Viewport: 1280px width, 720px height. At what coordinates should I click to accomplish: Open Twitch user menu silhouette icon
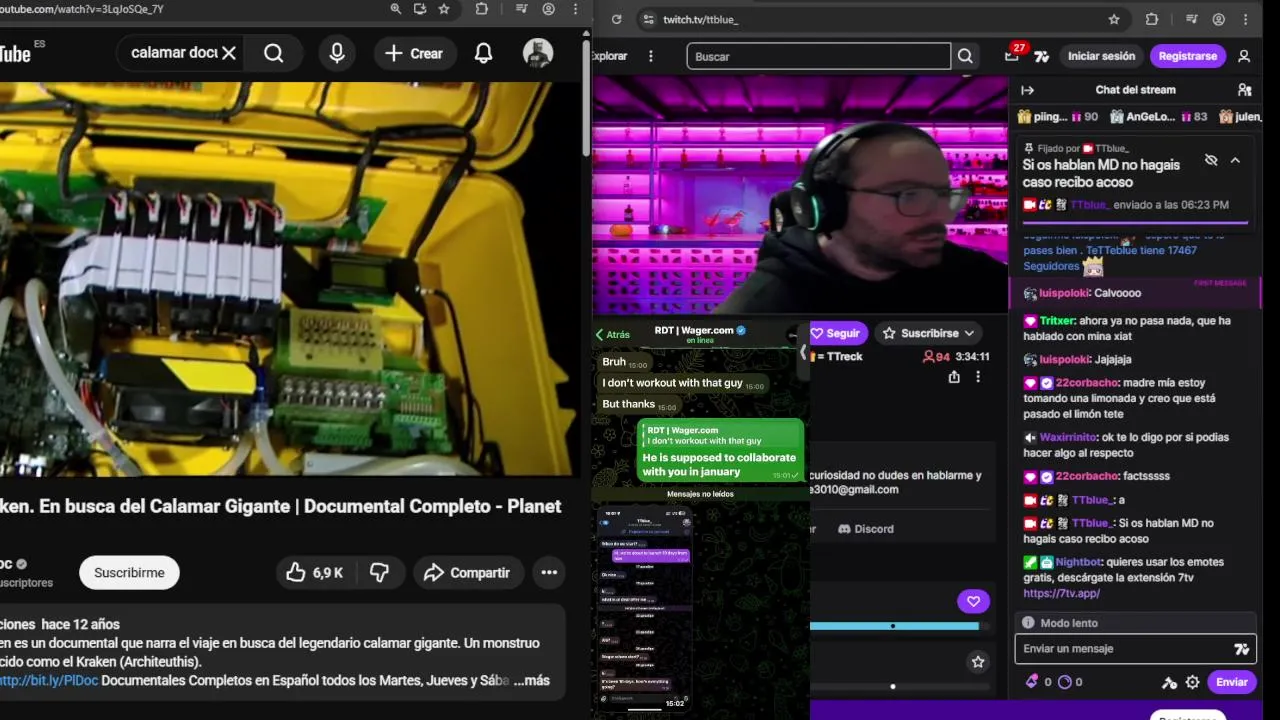click(x=1244, y=56)
